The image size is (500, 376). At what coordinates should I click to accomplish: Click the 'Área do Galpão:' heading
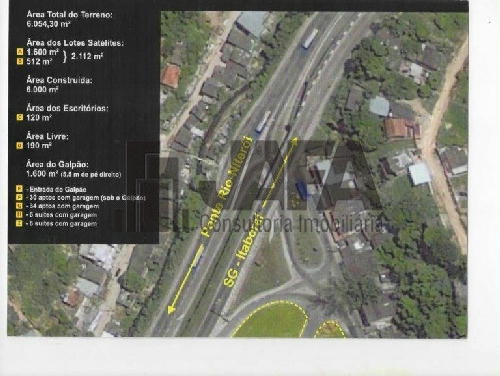coord(57,164)
